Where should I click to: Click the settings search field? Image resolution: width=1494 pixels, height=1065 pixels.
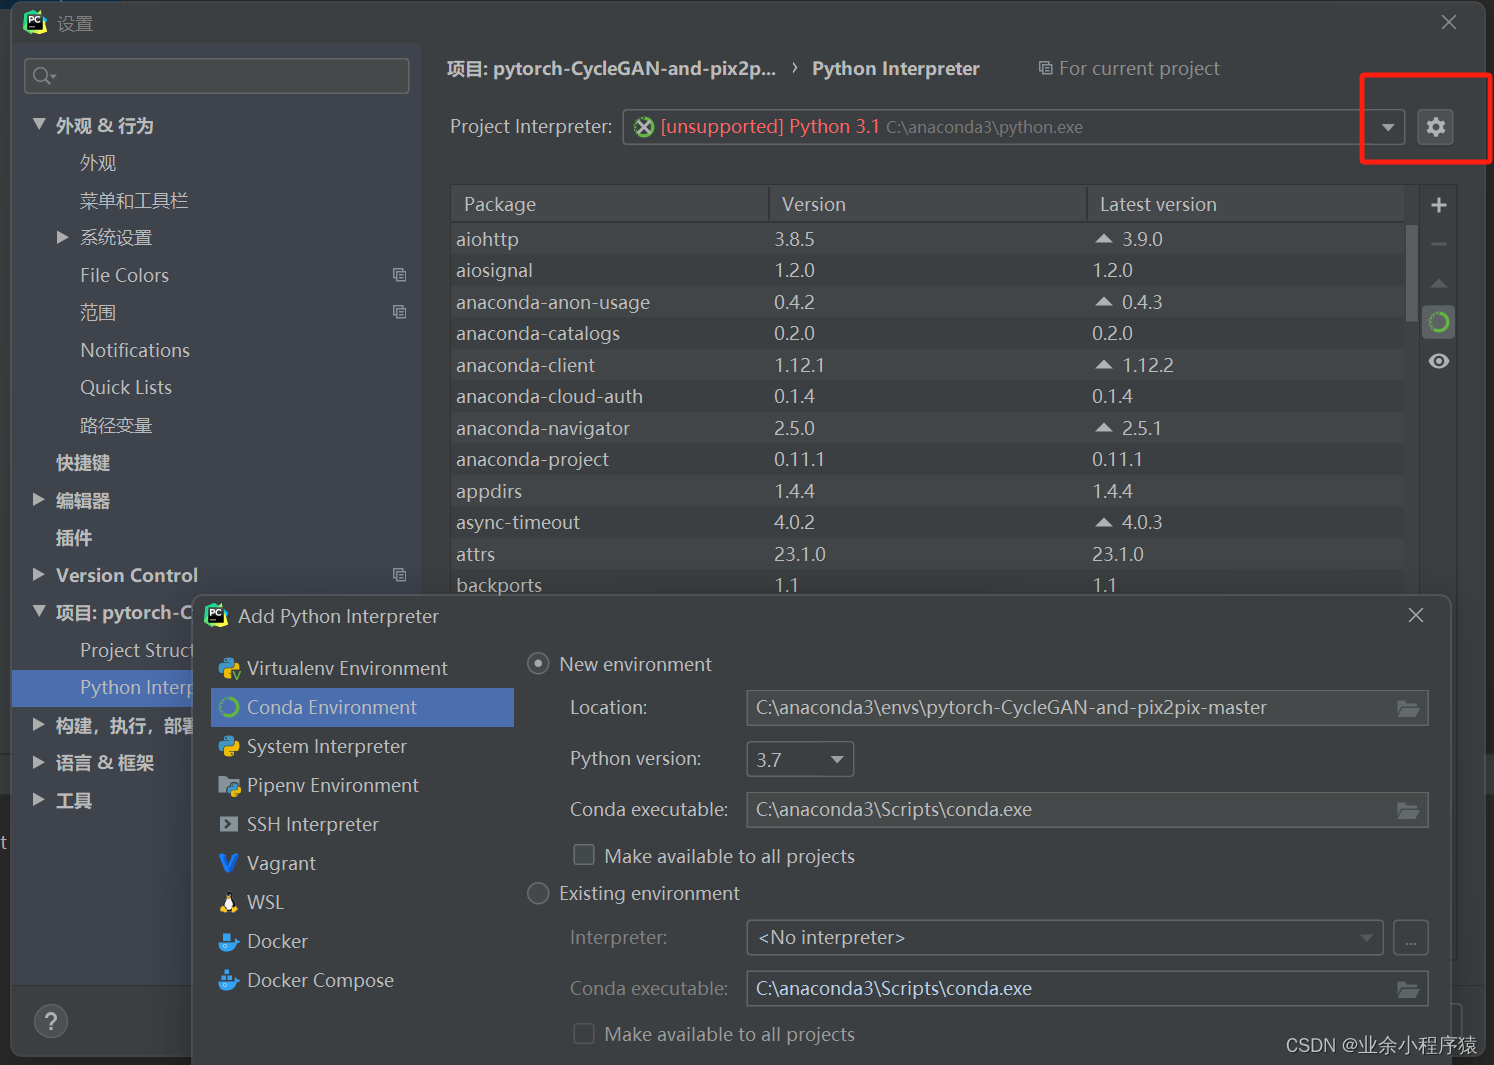click(x=216, y=76)
